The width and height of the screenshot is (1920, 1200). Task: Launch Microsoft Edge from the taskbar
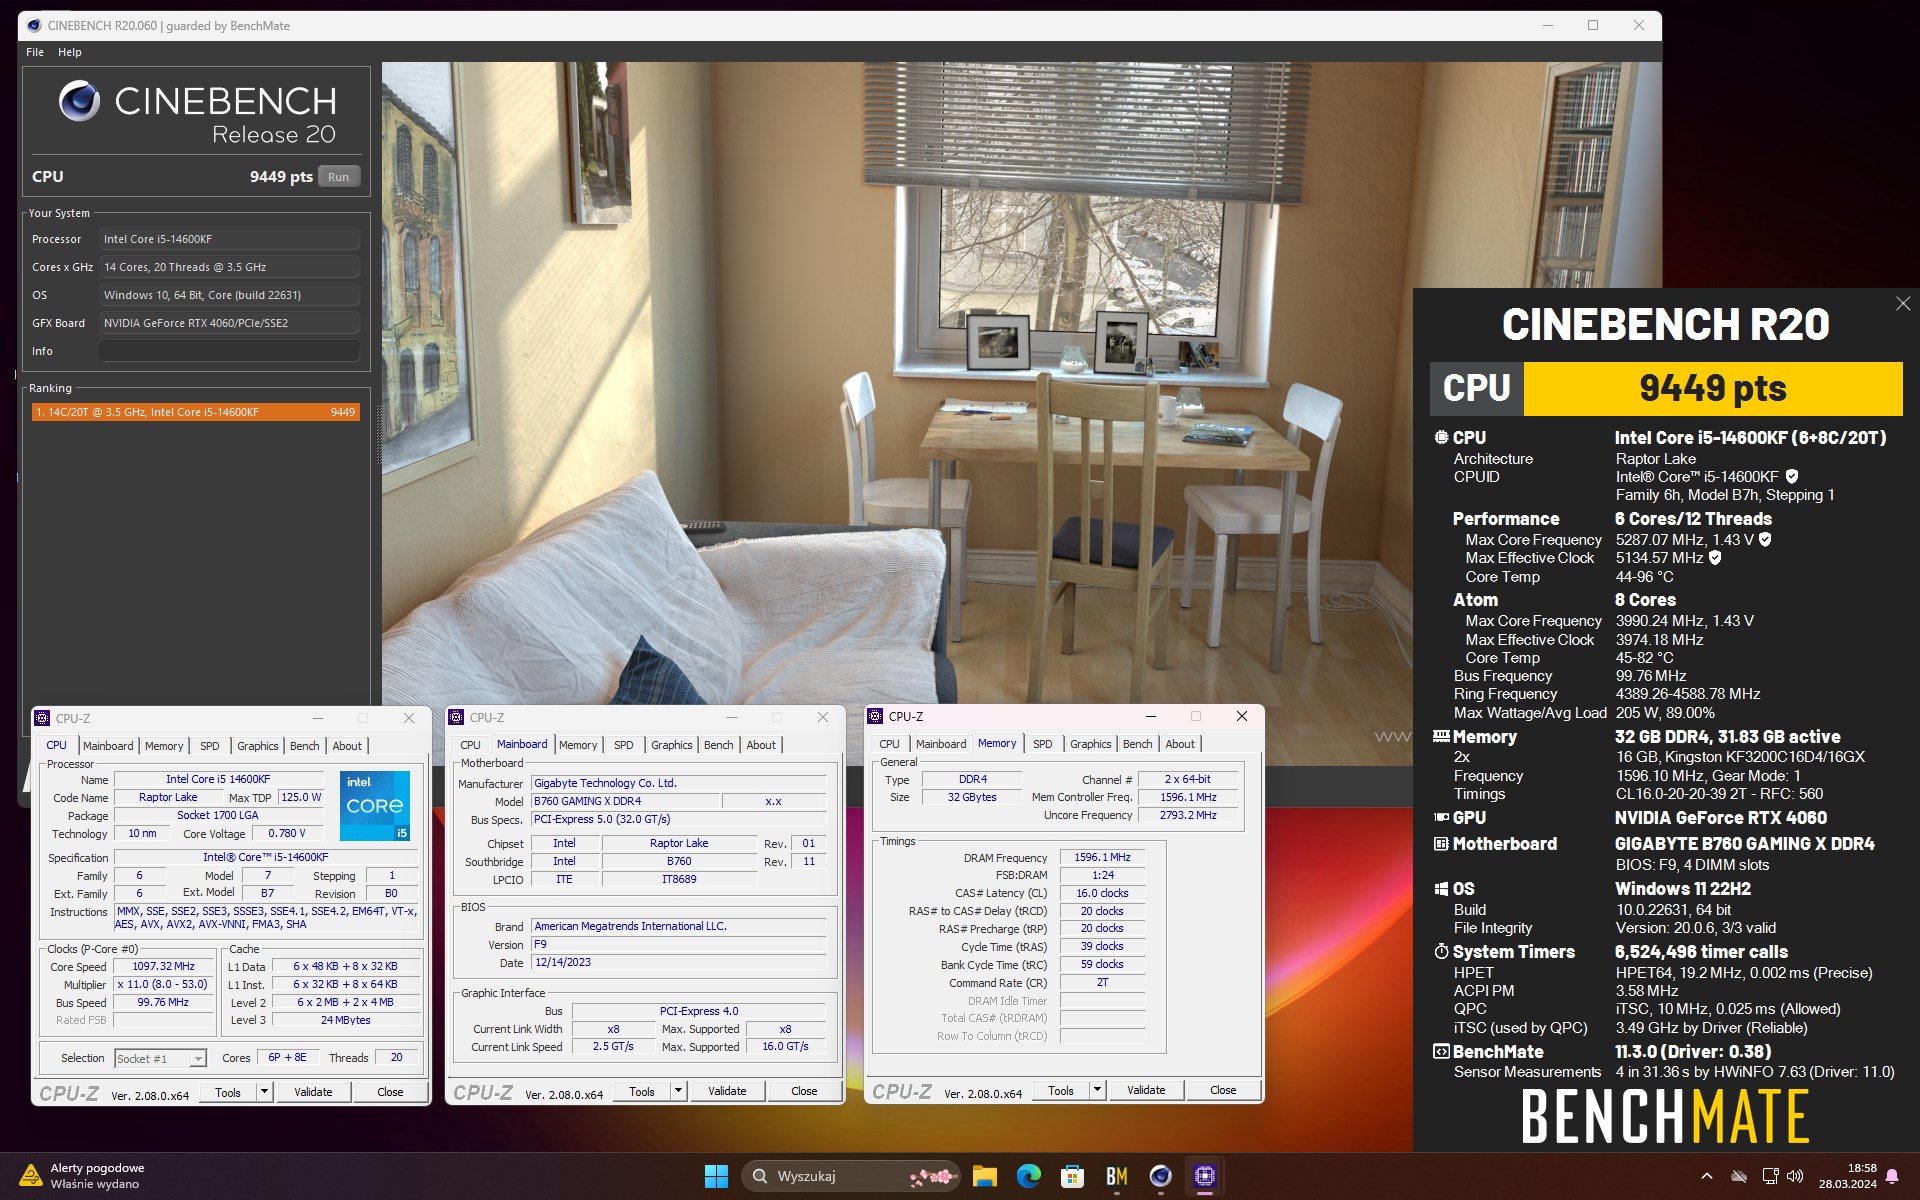(x=1029, y=1176)
